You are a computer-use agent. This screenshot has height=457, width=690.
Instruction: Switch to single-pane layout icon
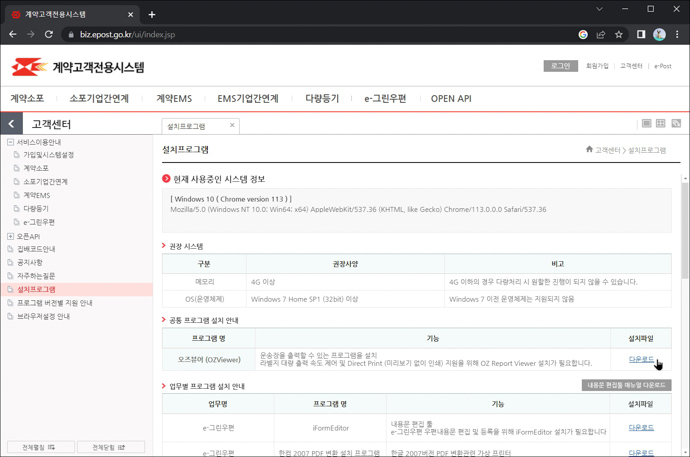click(646, 123)
